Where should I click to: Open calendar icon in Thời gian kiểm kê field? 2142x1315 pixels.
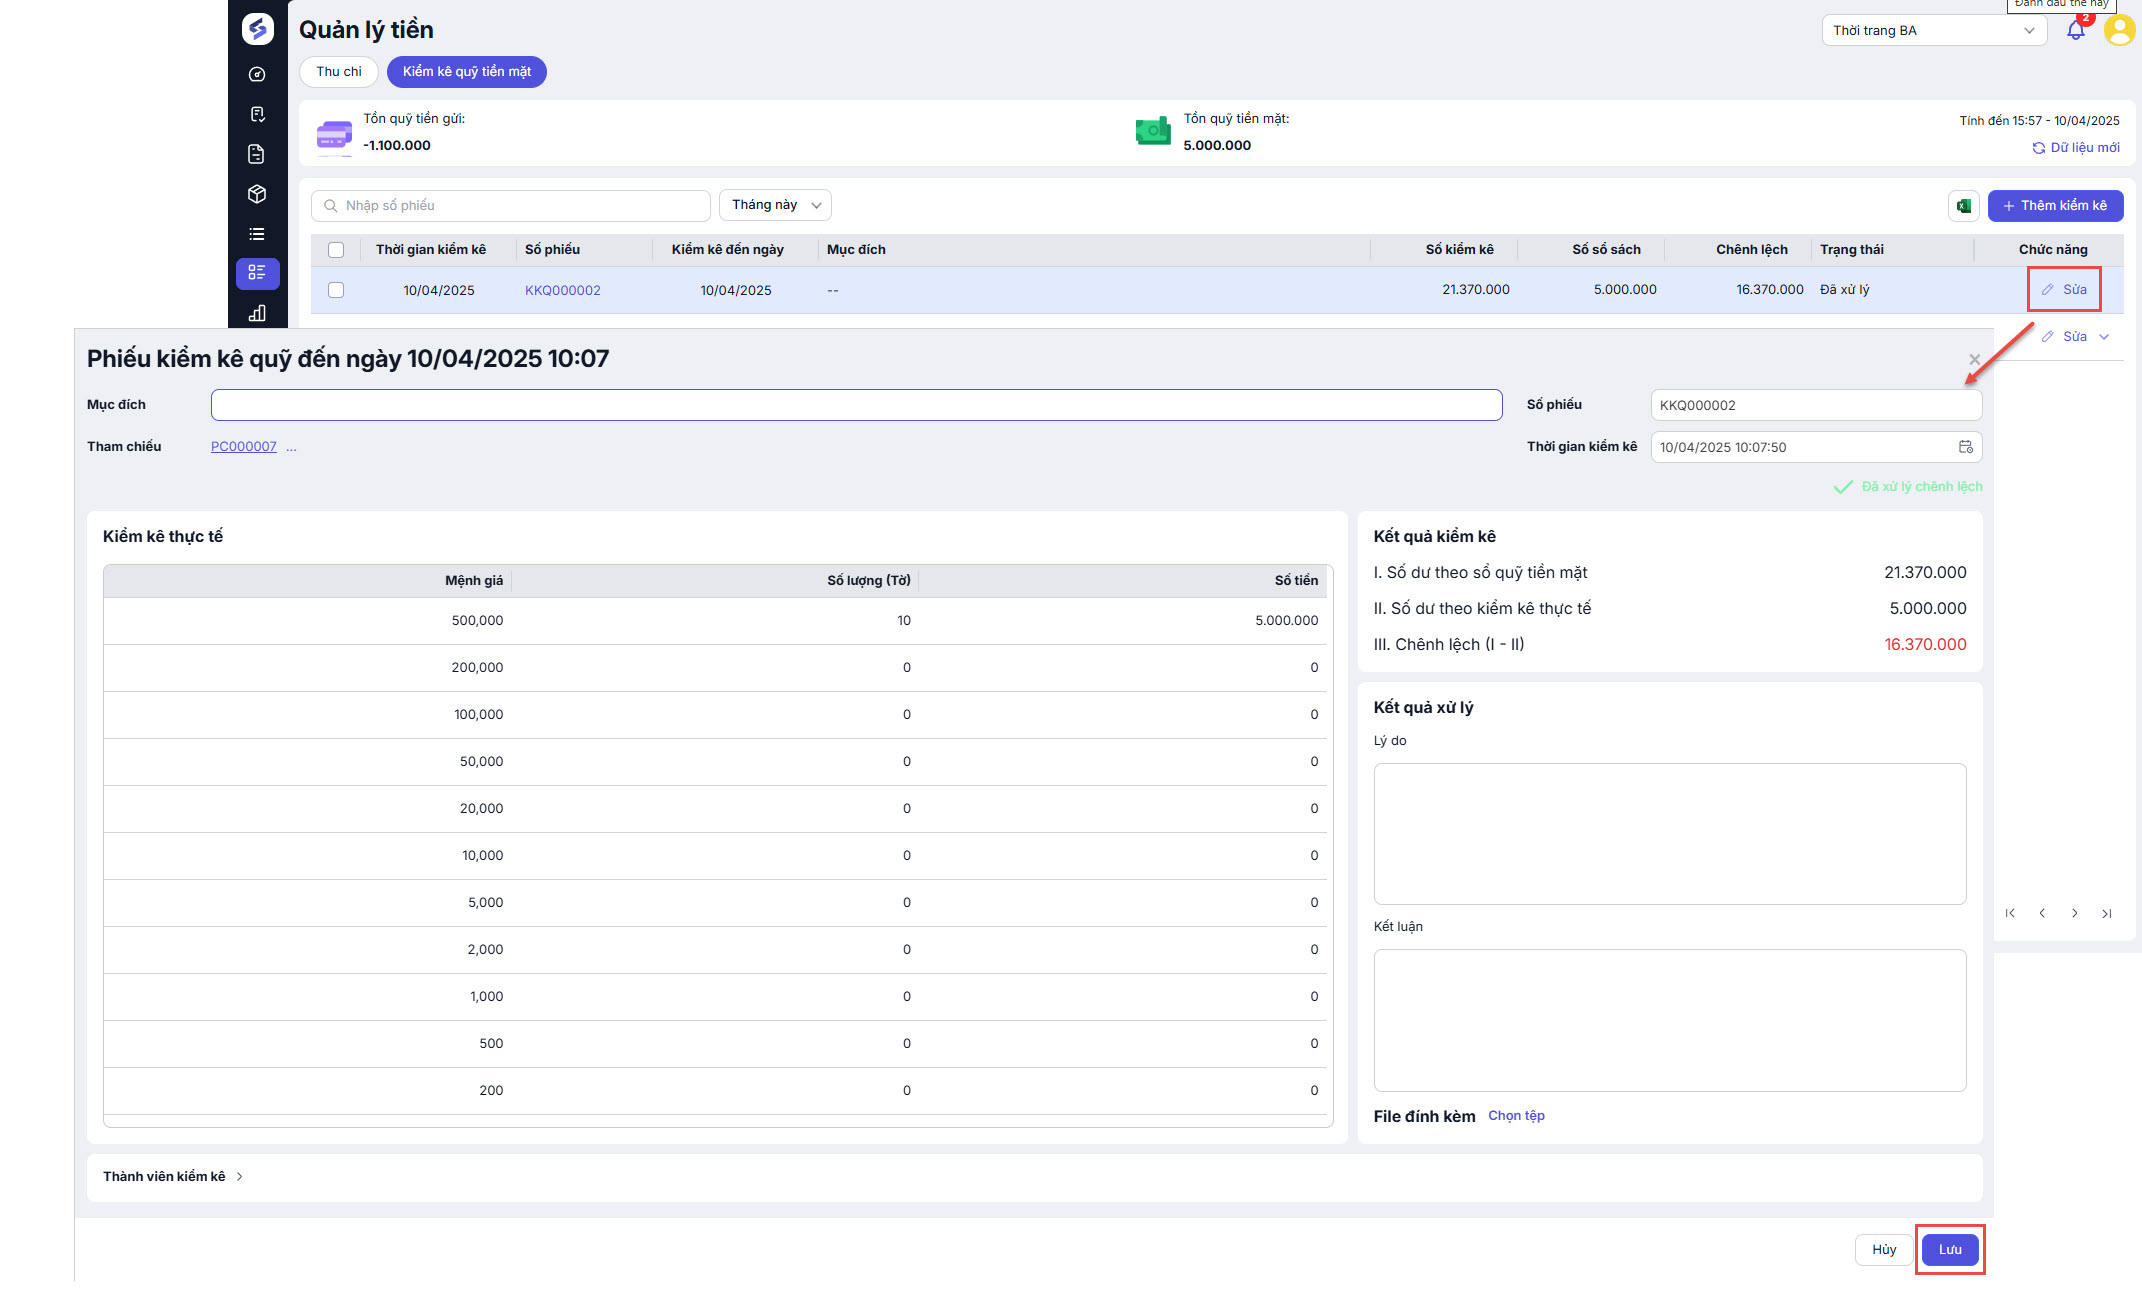click(x=1965, y=447)
